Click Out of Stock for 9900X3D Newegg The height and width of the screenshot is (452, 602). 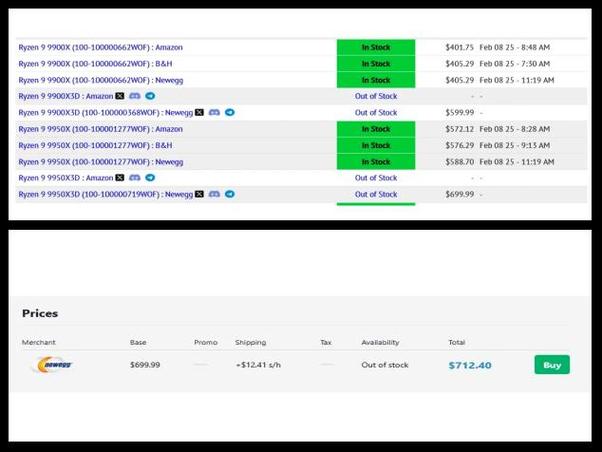pyautogui.click(x=376, y=113)
